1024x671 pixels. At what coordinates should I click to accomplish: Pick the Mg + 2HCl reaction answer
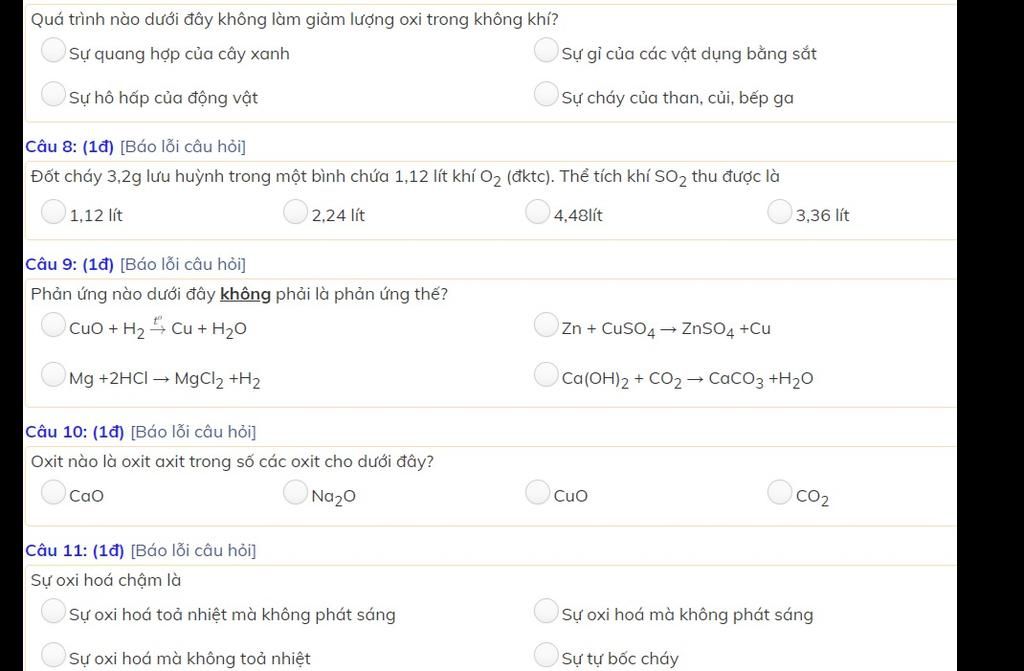pyautogui.click(x=54, y=376)
